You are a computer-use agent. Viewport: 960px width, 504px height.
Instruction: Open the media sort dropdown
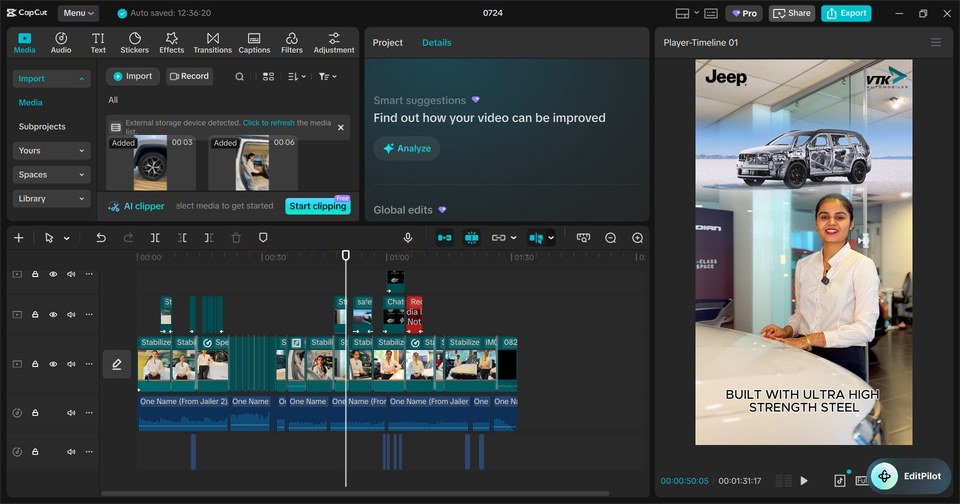point(296,77)
